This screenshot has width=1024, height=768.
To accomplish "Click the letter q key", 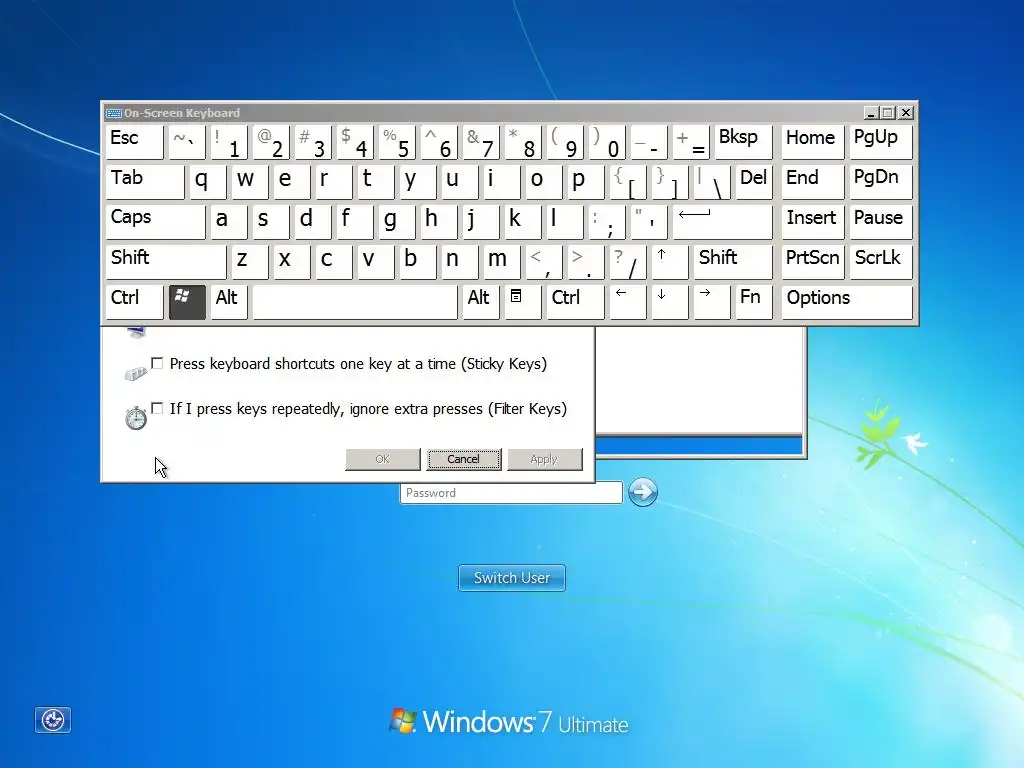I will click(x=208, y=182).
